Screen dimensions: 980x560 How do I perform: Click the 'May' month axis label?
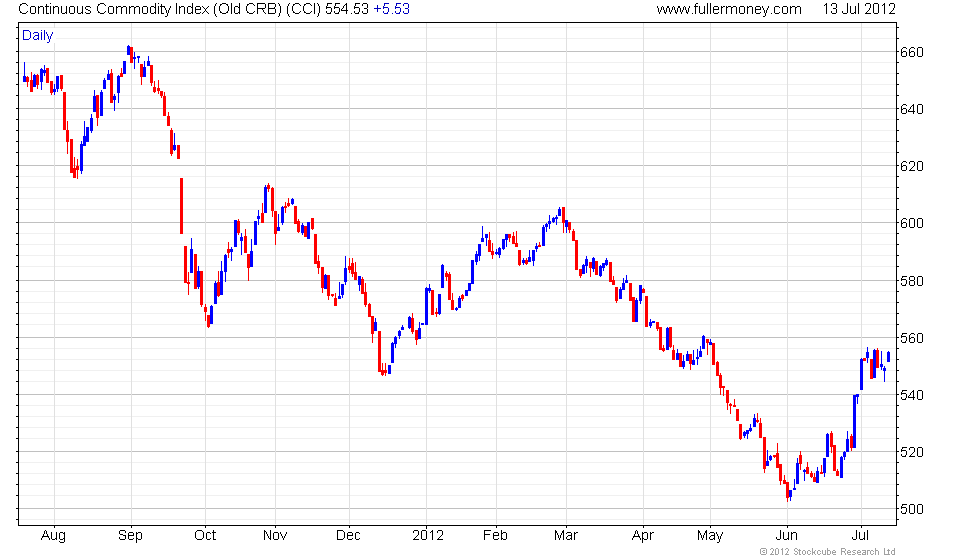[710, 536]
